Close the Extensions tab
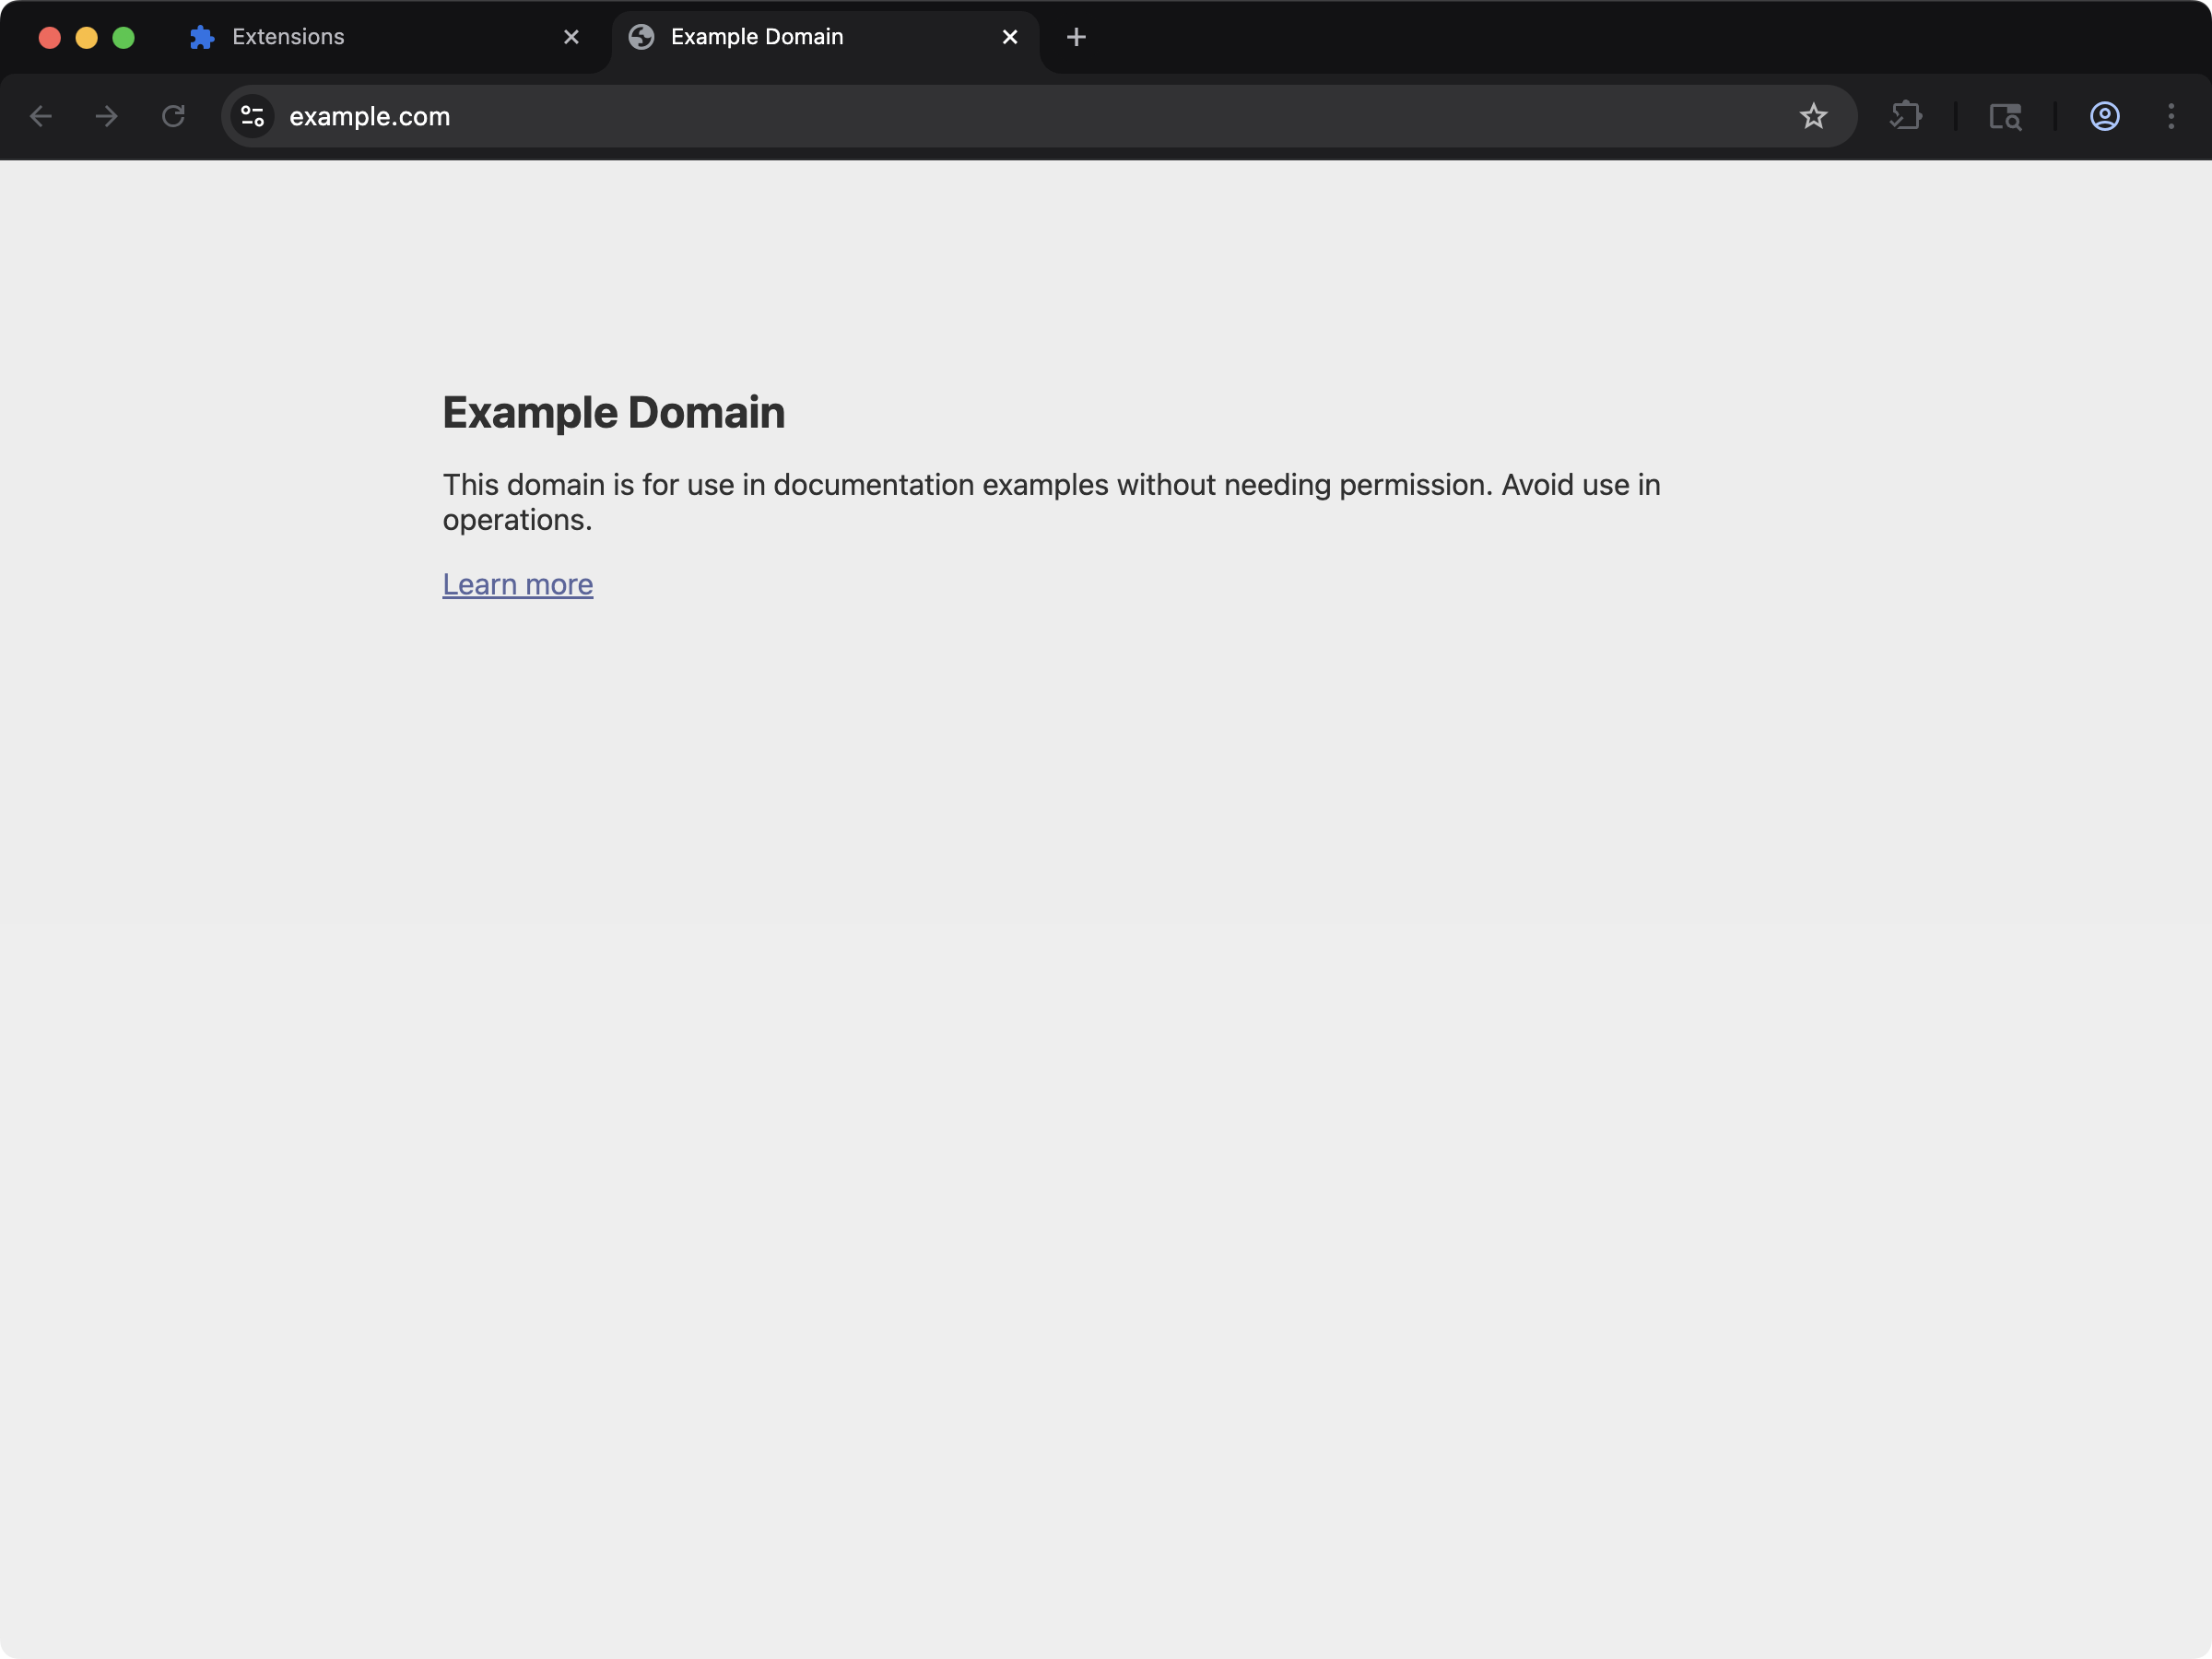 tap(571, 37)
